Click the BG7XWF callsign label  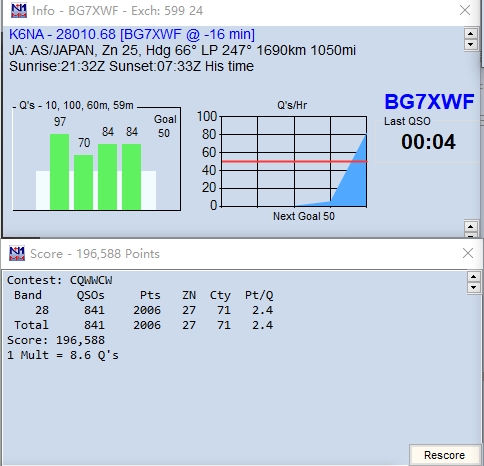click(x=429, y=102)
